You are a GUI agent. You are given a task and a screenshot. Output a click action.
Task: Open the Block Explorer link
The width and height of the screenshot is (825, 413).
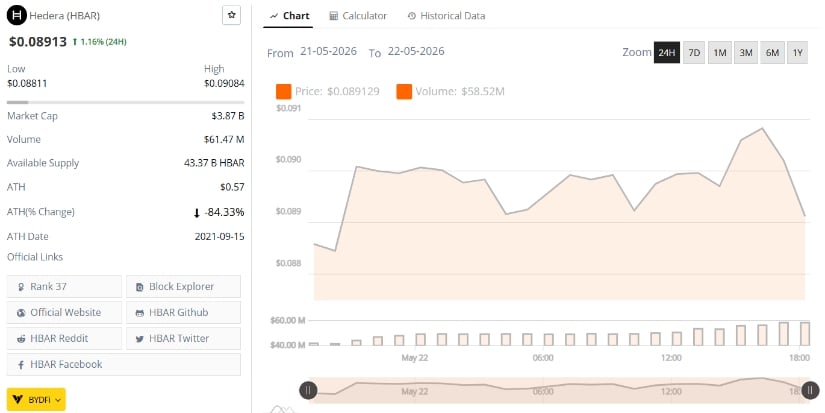[x=183, y=287]
